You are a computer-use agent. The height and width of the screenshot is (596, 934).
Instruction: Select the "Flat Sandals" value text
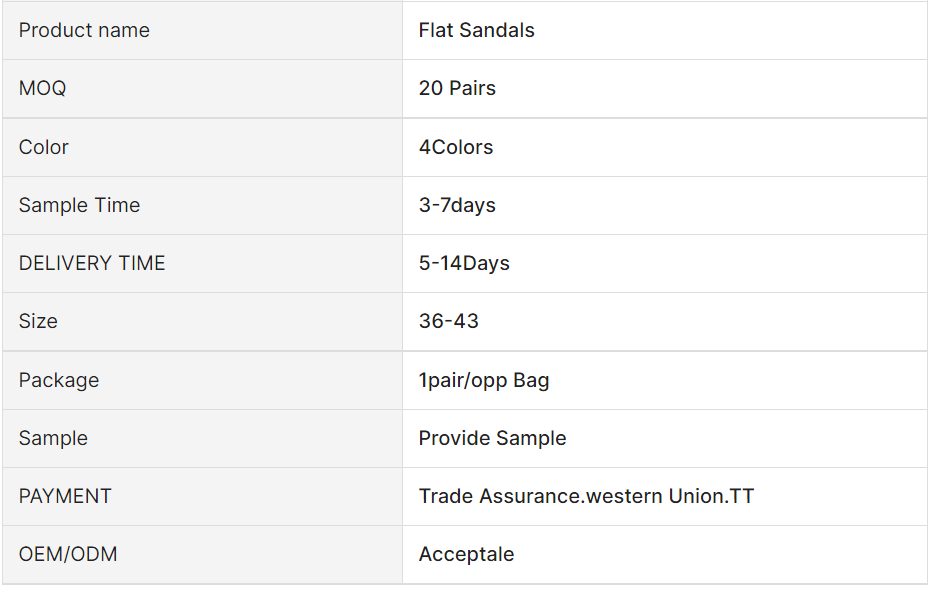[476, 30]
